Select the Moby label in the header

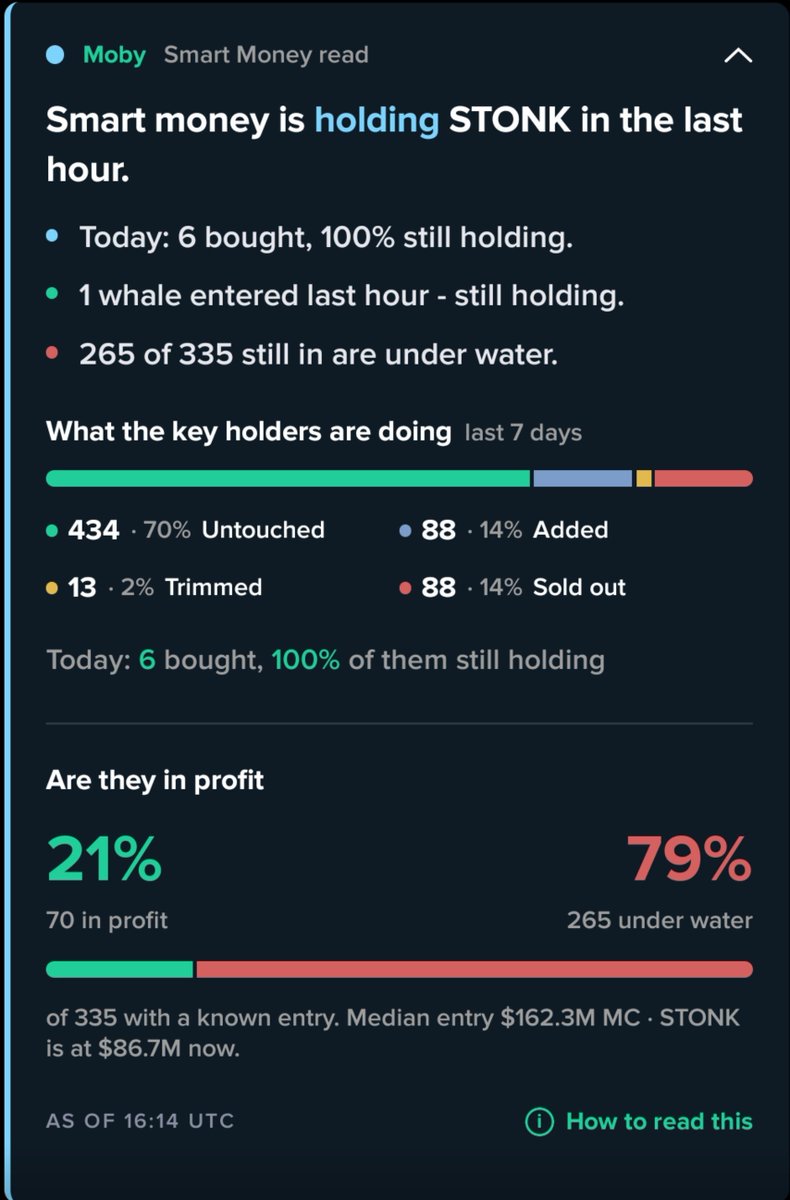point(114,55)
